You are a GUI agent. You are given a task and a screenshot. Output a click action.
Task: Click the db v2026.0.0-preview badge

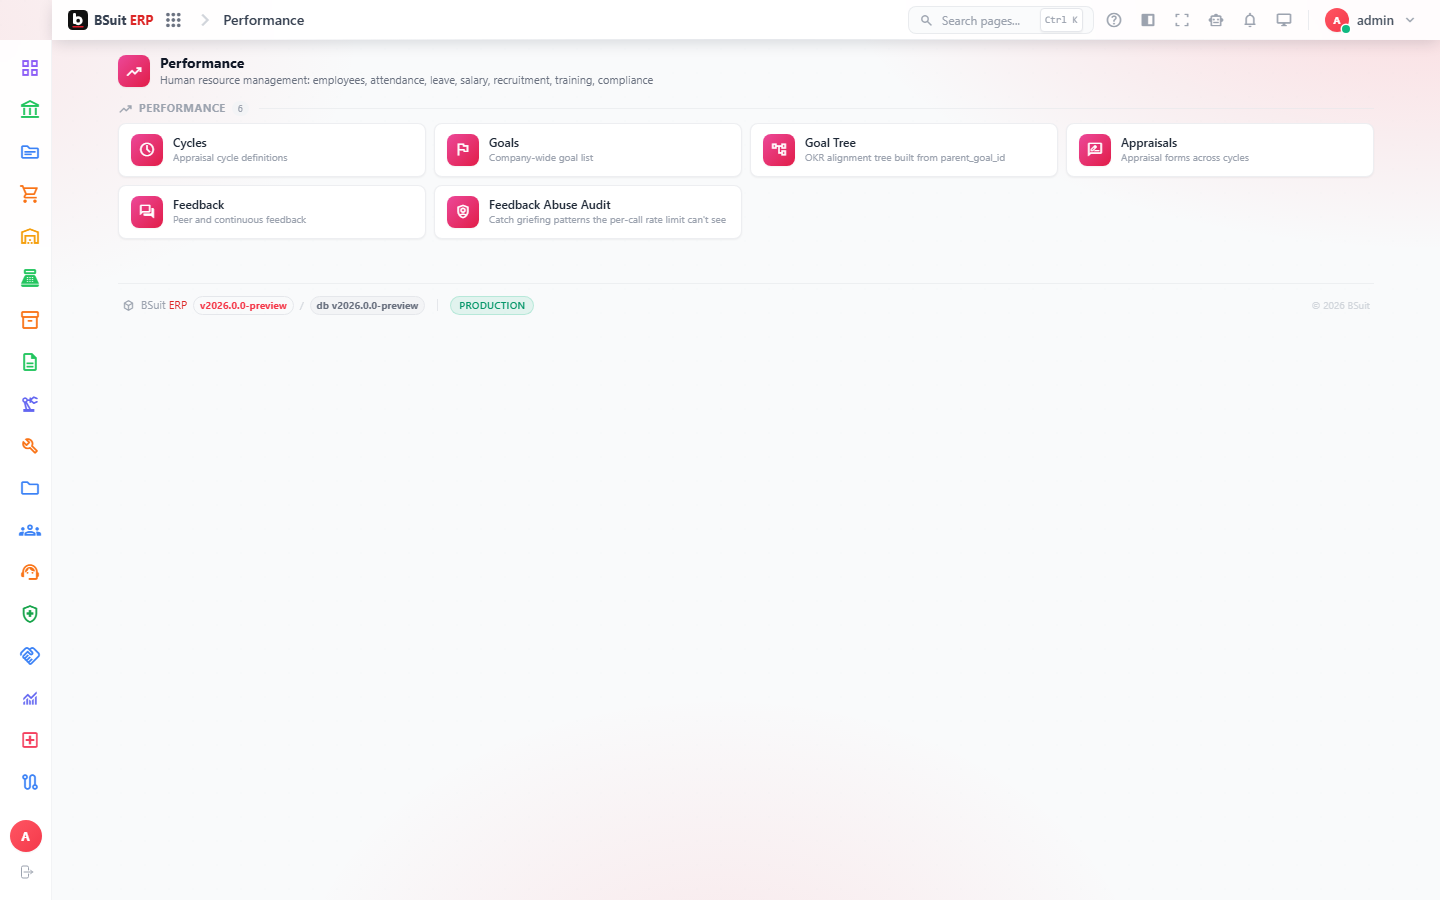pyautogui.click(x=367, y=306)
